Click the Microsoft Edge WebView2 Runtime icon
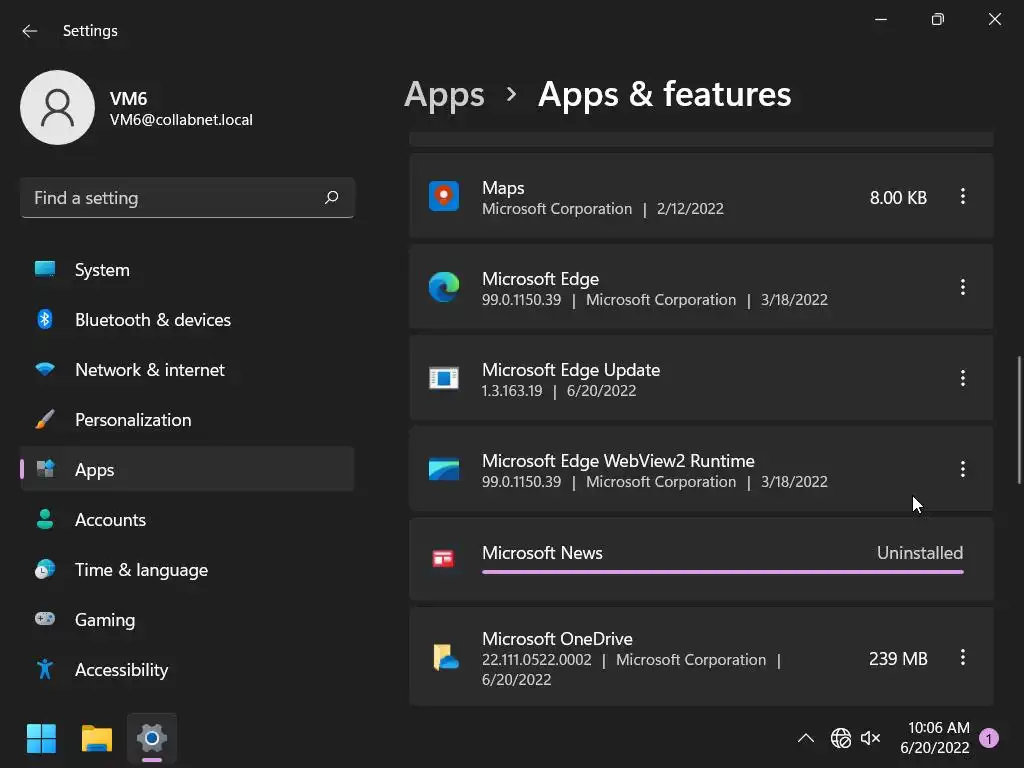 coord(444,469)
